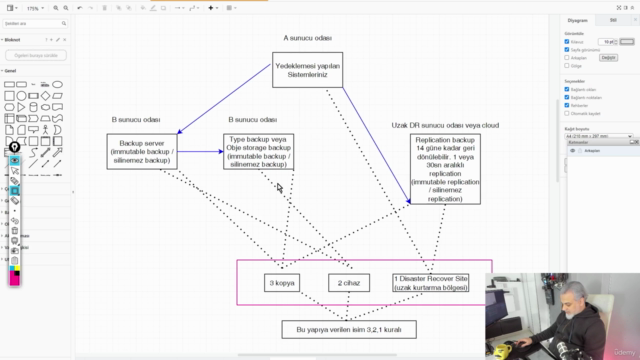Image resolution: width=640 pixels, height=360 pixels.
Task: Click the horizontal scrollbar at canvas bottom
Action: (317, 355)
